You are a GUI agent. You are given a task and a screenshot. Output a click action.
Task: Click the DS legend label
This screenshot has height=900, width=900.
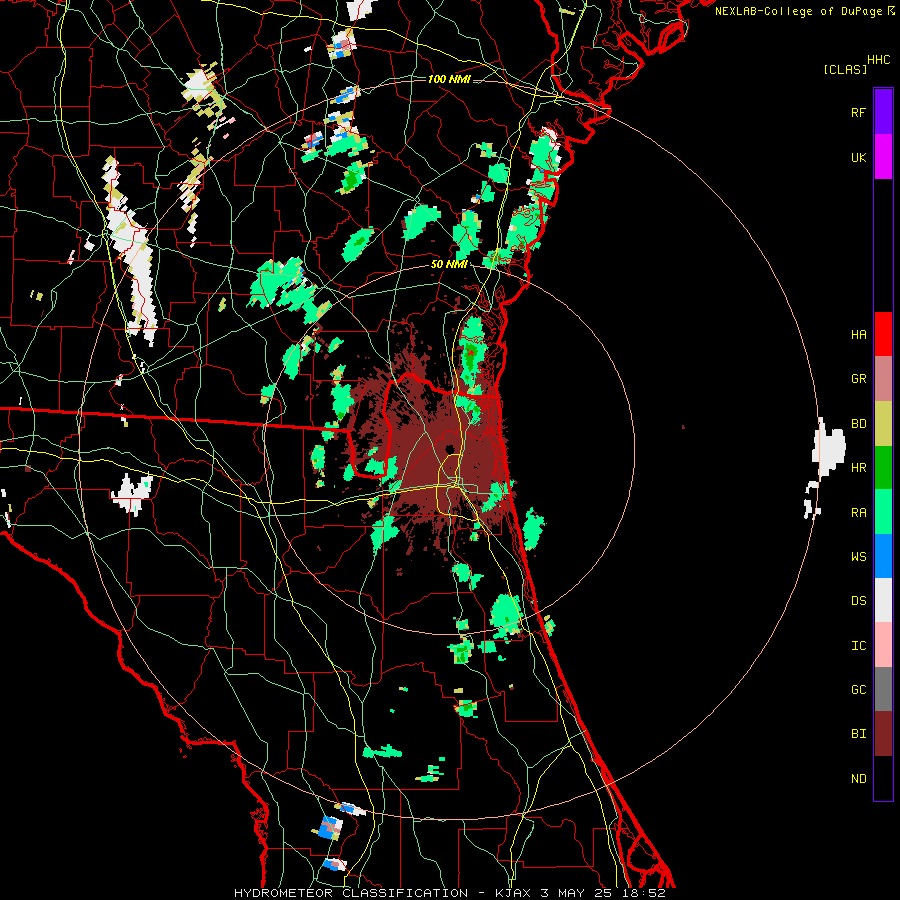tap(858, 600)
